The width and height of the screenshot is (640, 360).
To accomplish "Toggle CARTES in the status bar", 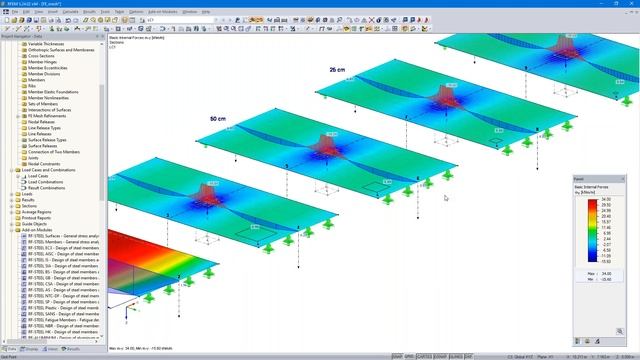I will click(x=424, y=357).
